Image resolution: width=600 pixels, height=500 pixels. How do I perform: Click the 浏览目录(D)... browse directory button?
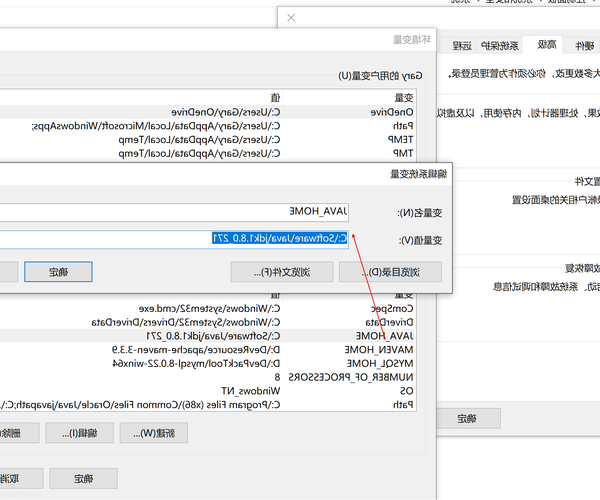tap(391, 272)
